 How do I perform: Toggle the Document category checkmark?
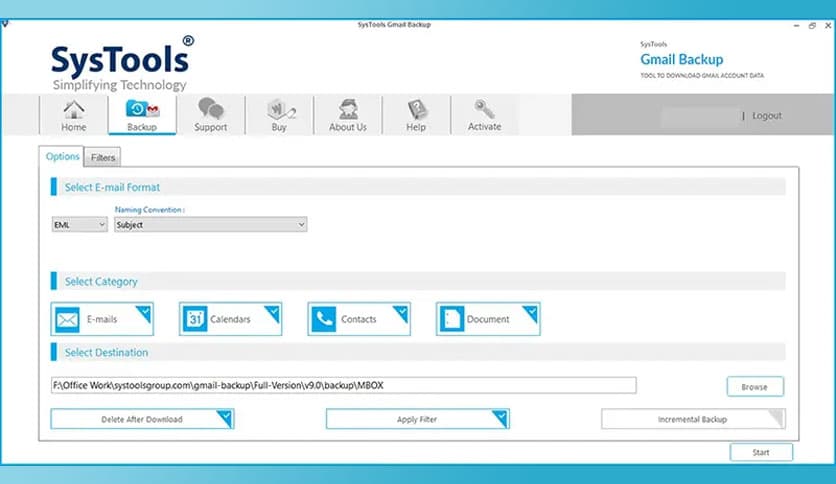coord(530,313)
